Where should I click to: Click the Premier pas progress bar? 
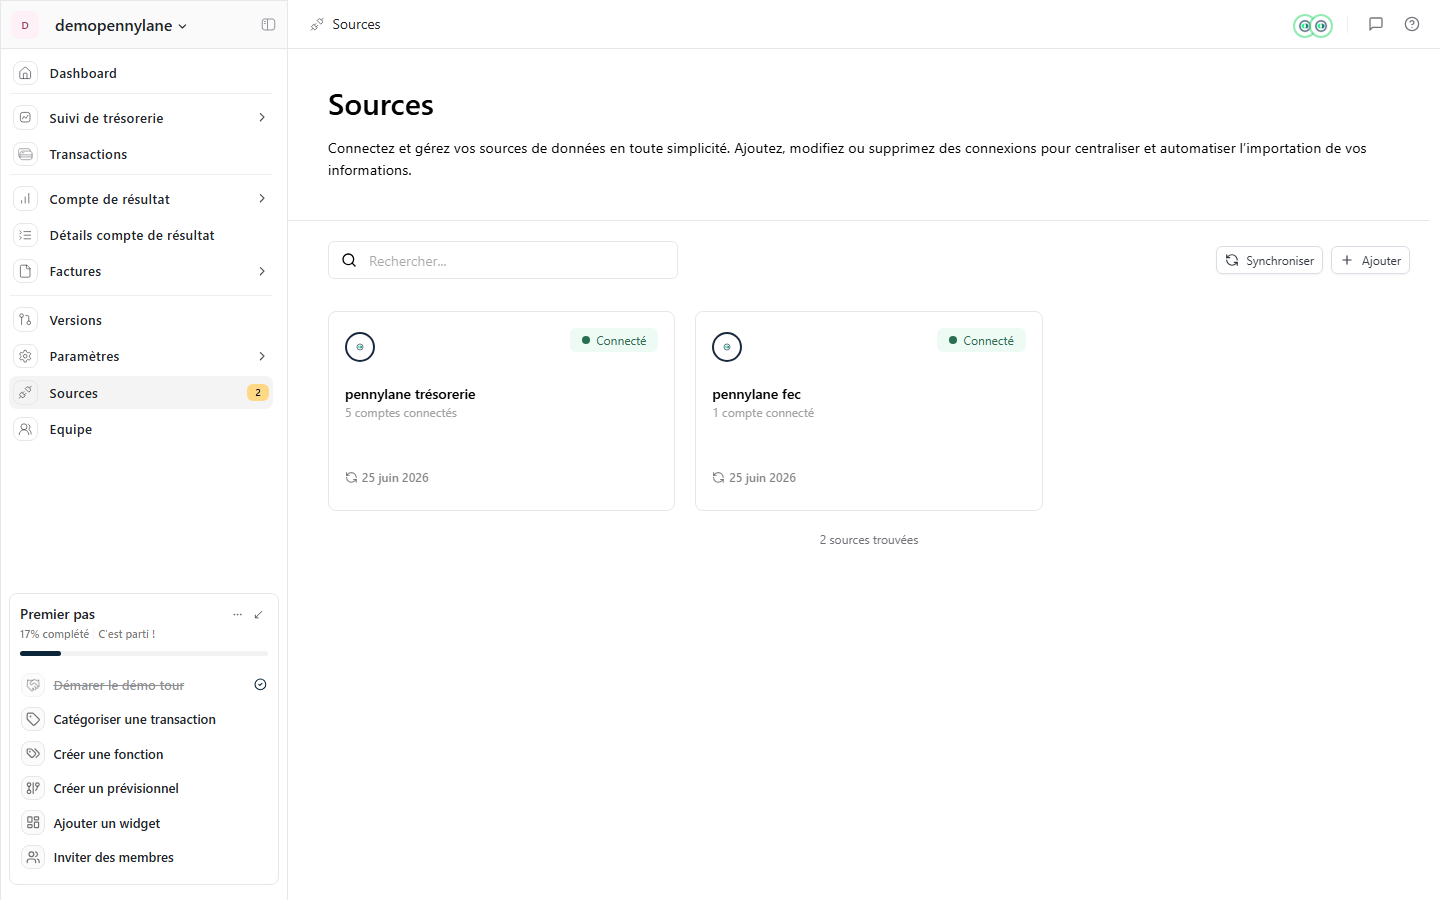click(144, 653)
